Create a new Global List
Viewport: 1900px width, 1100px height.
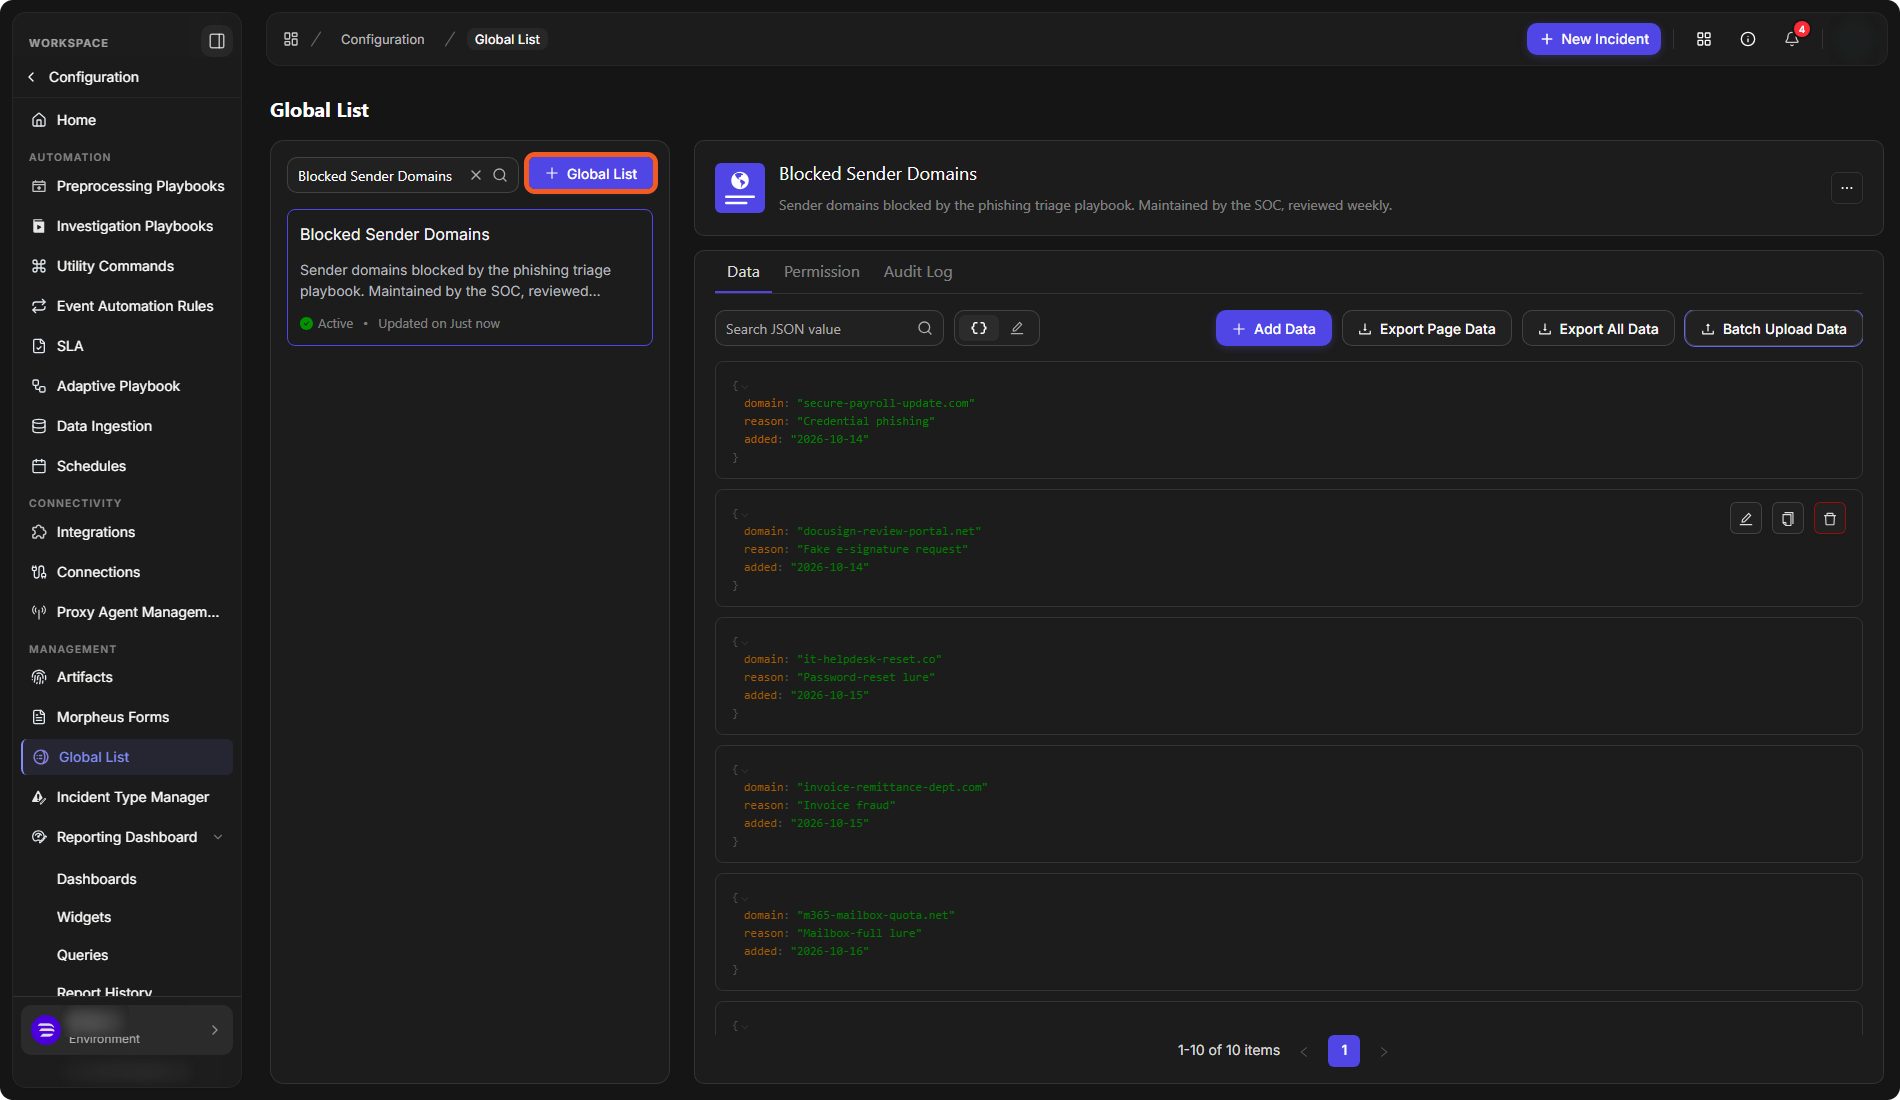[591, 174]
